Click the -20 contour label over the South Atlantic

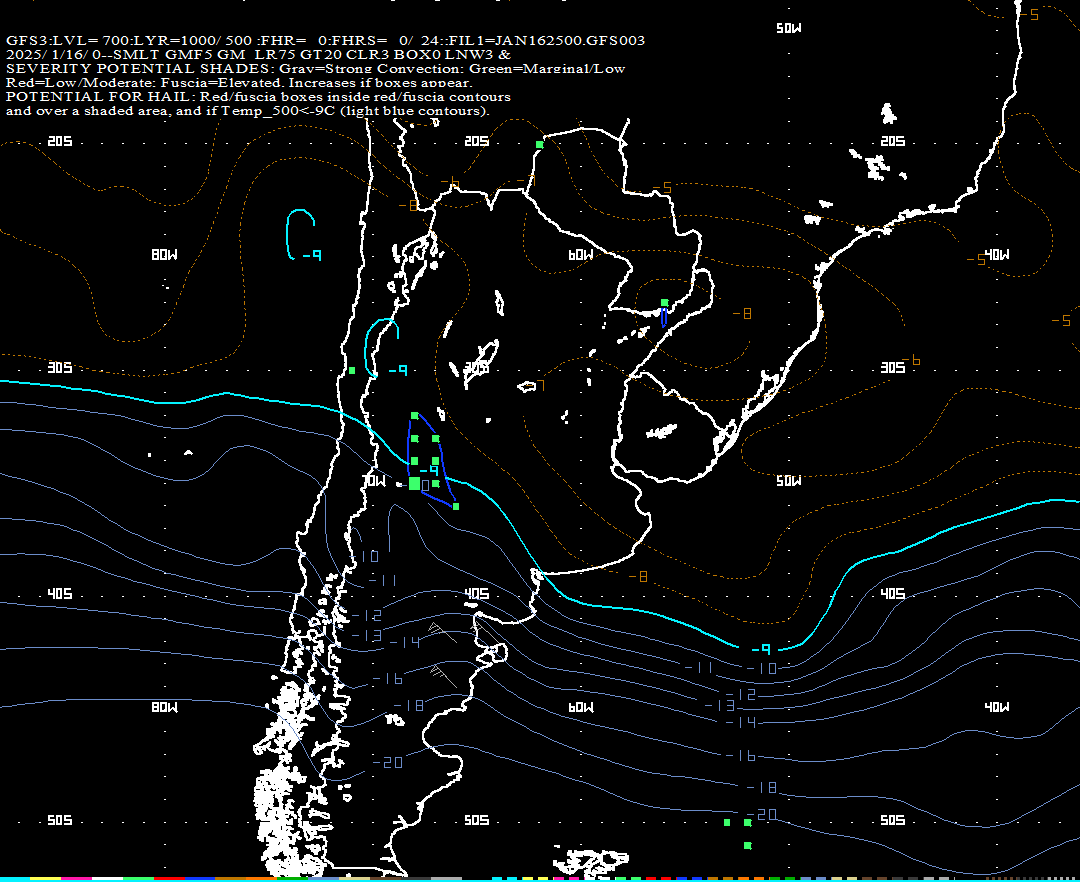[x=762, y=815]
